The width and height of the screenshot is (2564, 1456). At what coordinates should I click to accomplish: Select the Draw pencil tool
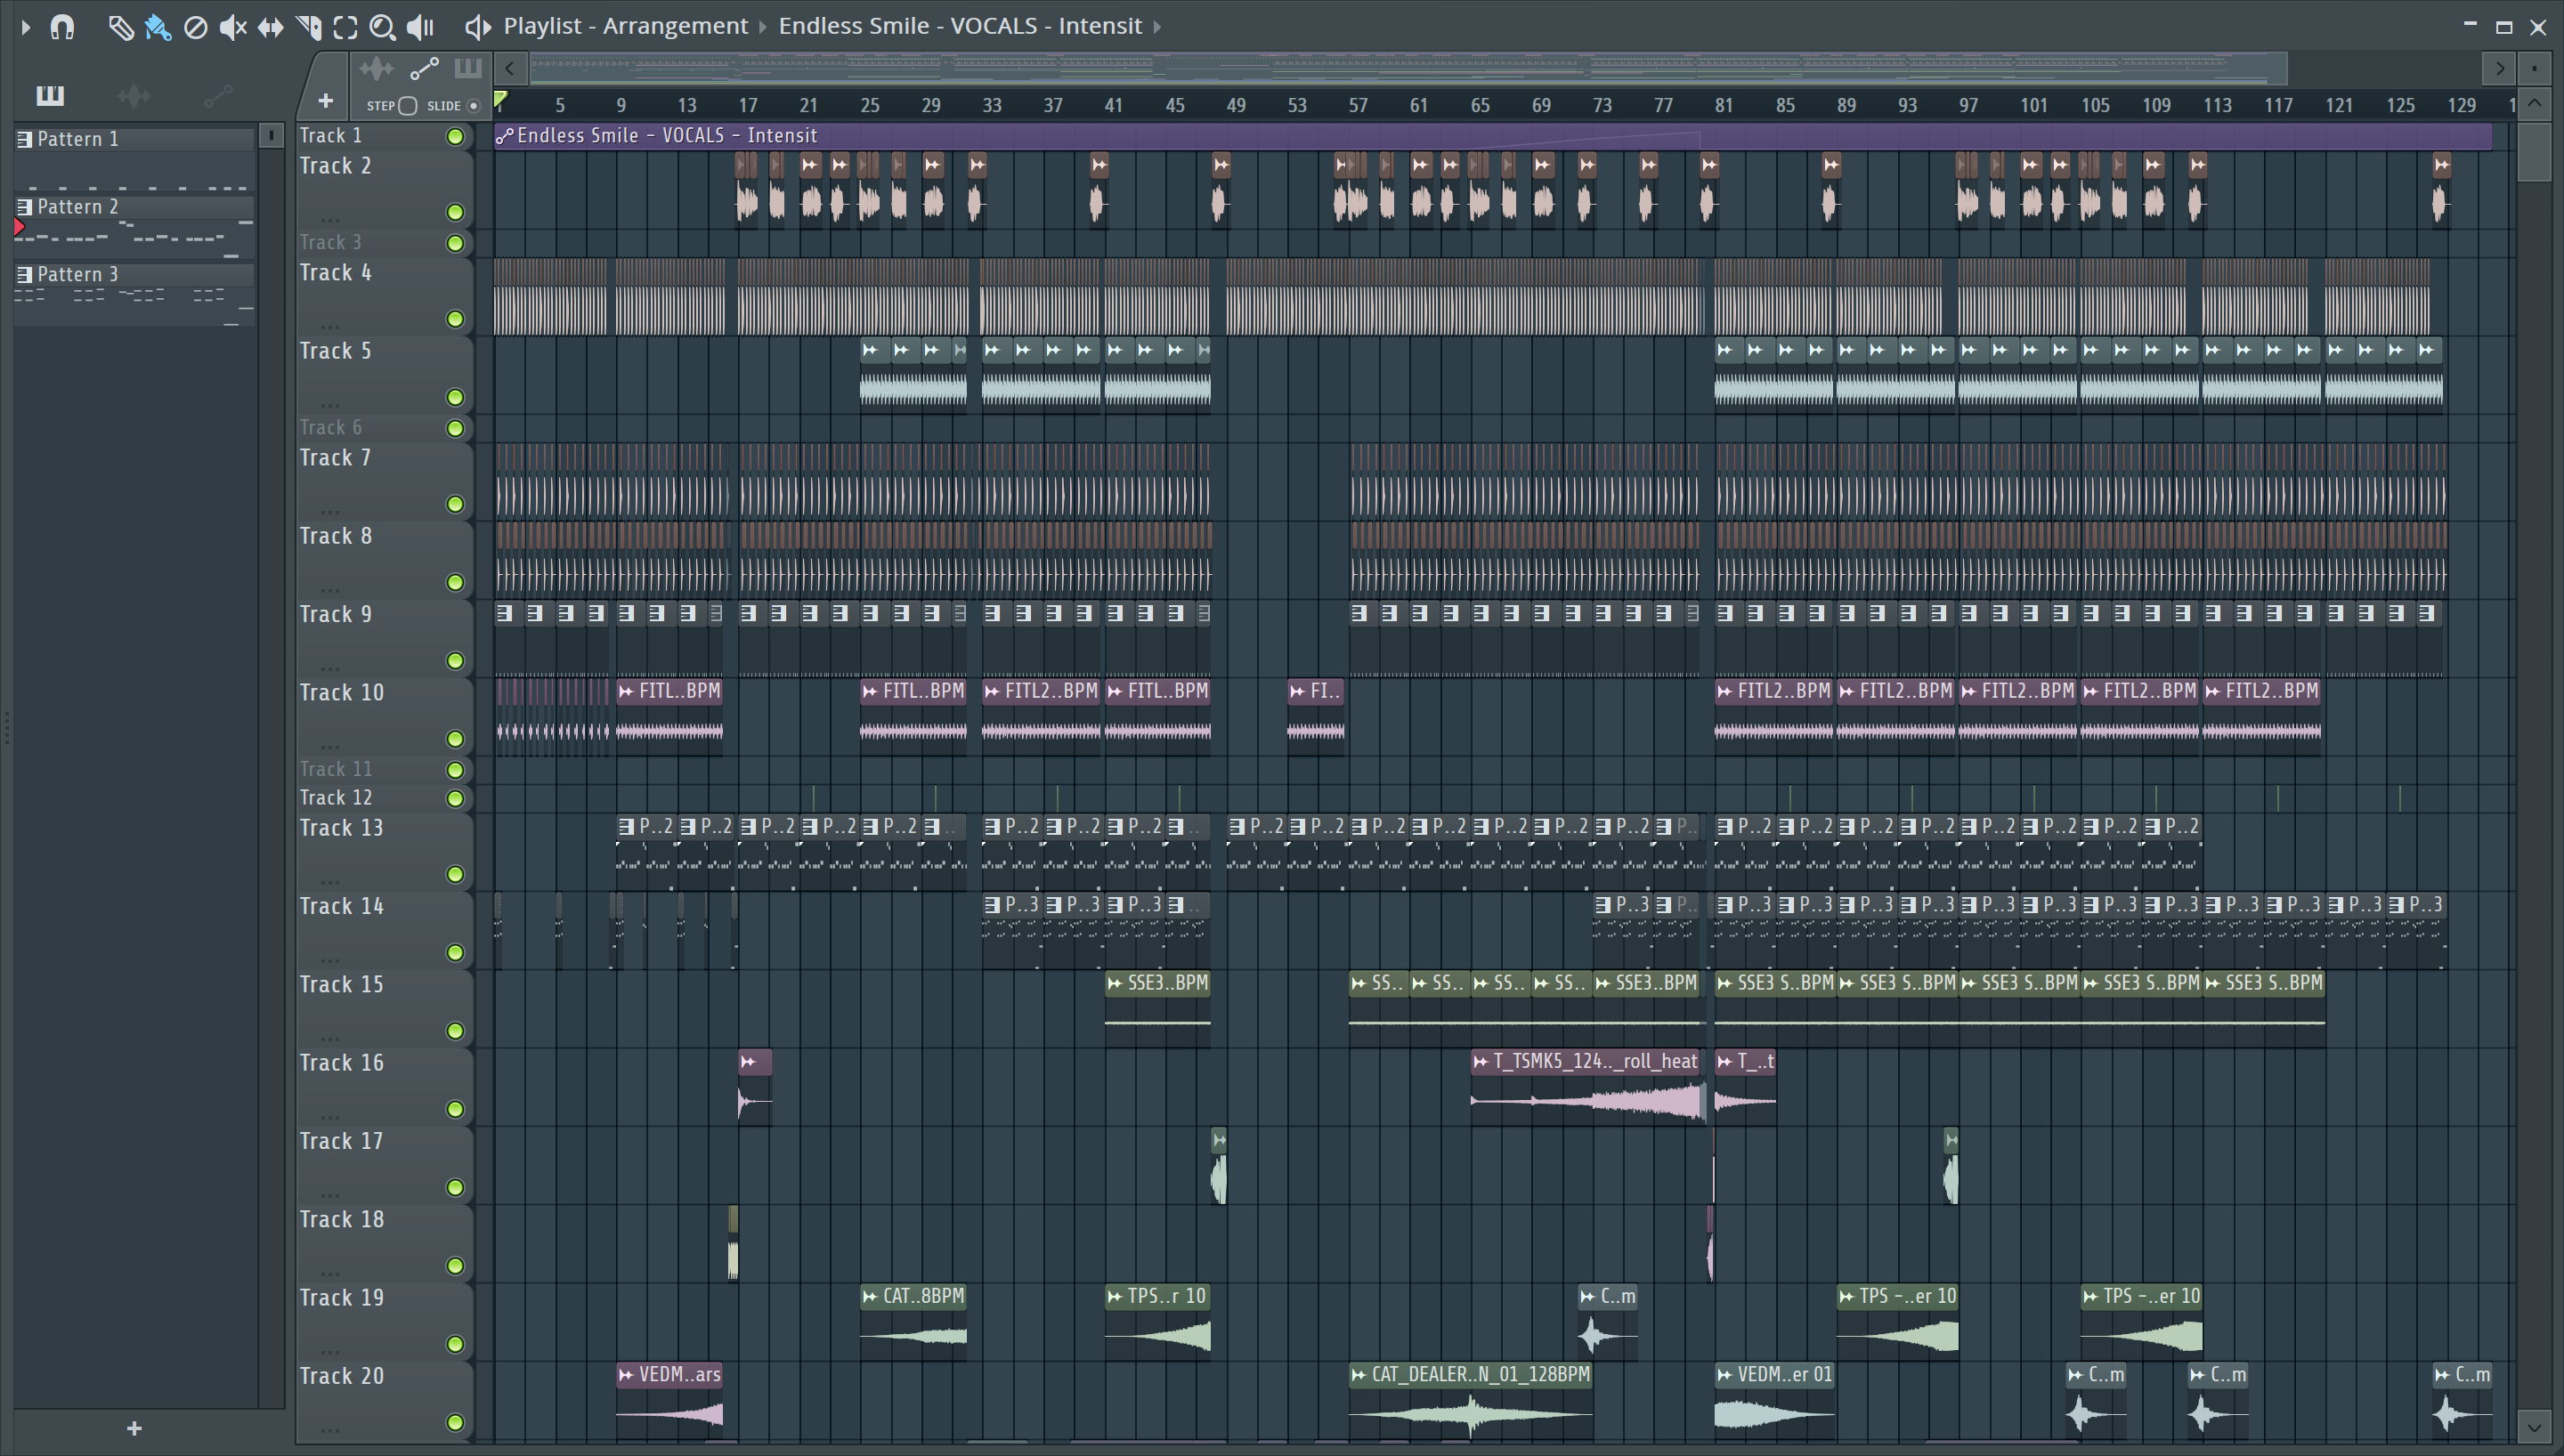(120, 27)
